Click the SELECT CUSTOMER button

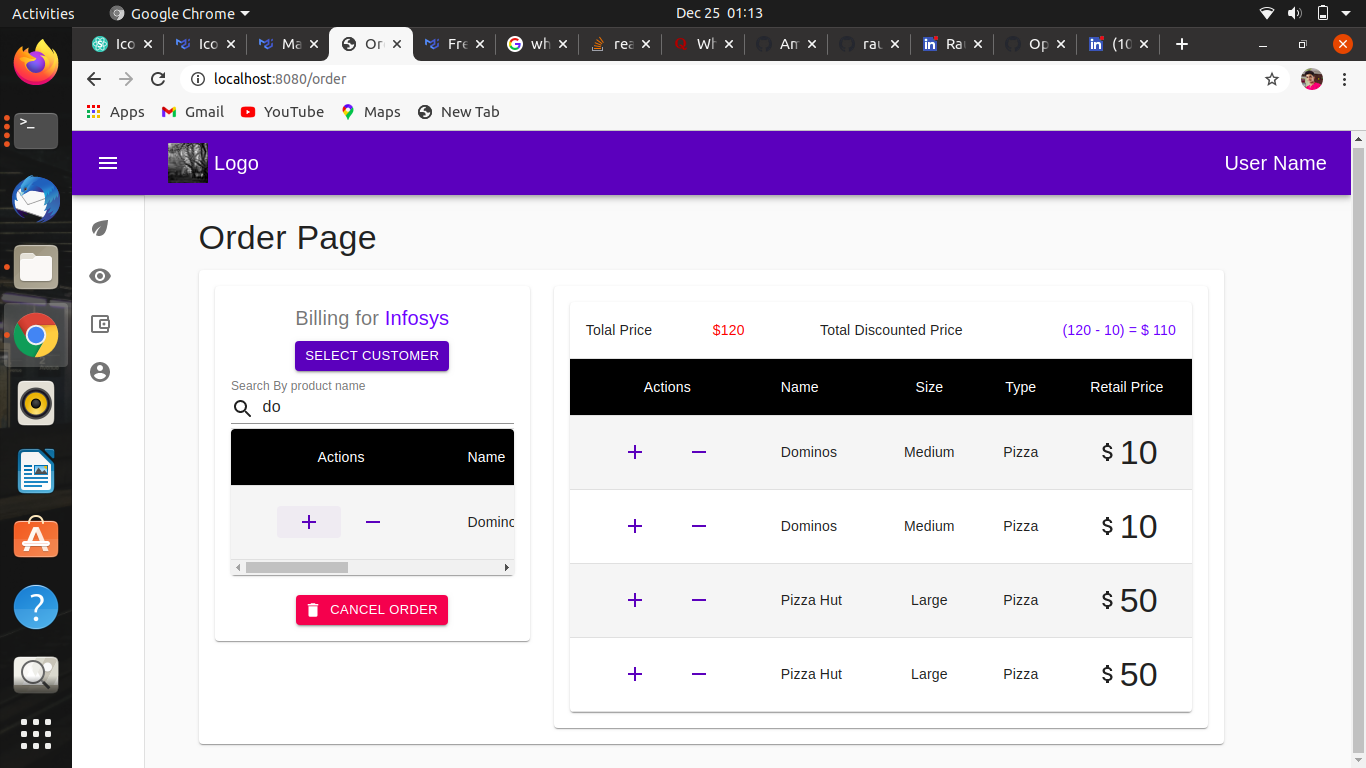click(371, 356)
